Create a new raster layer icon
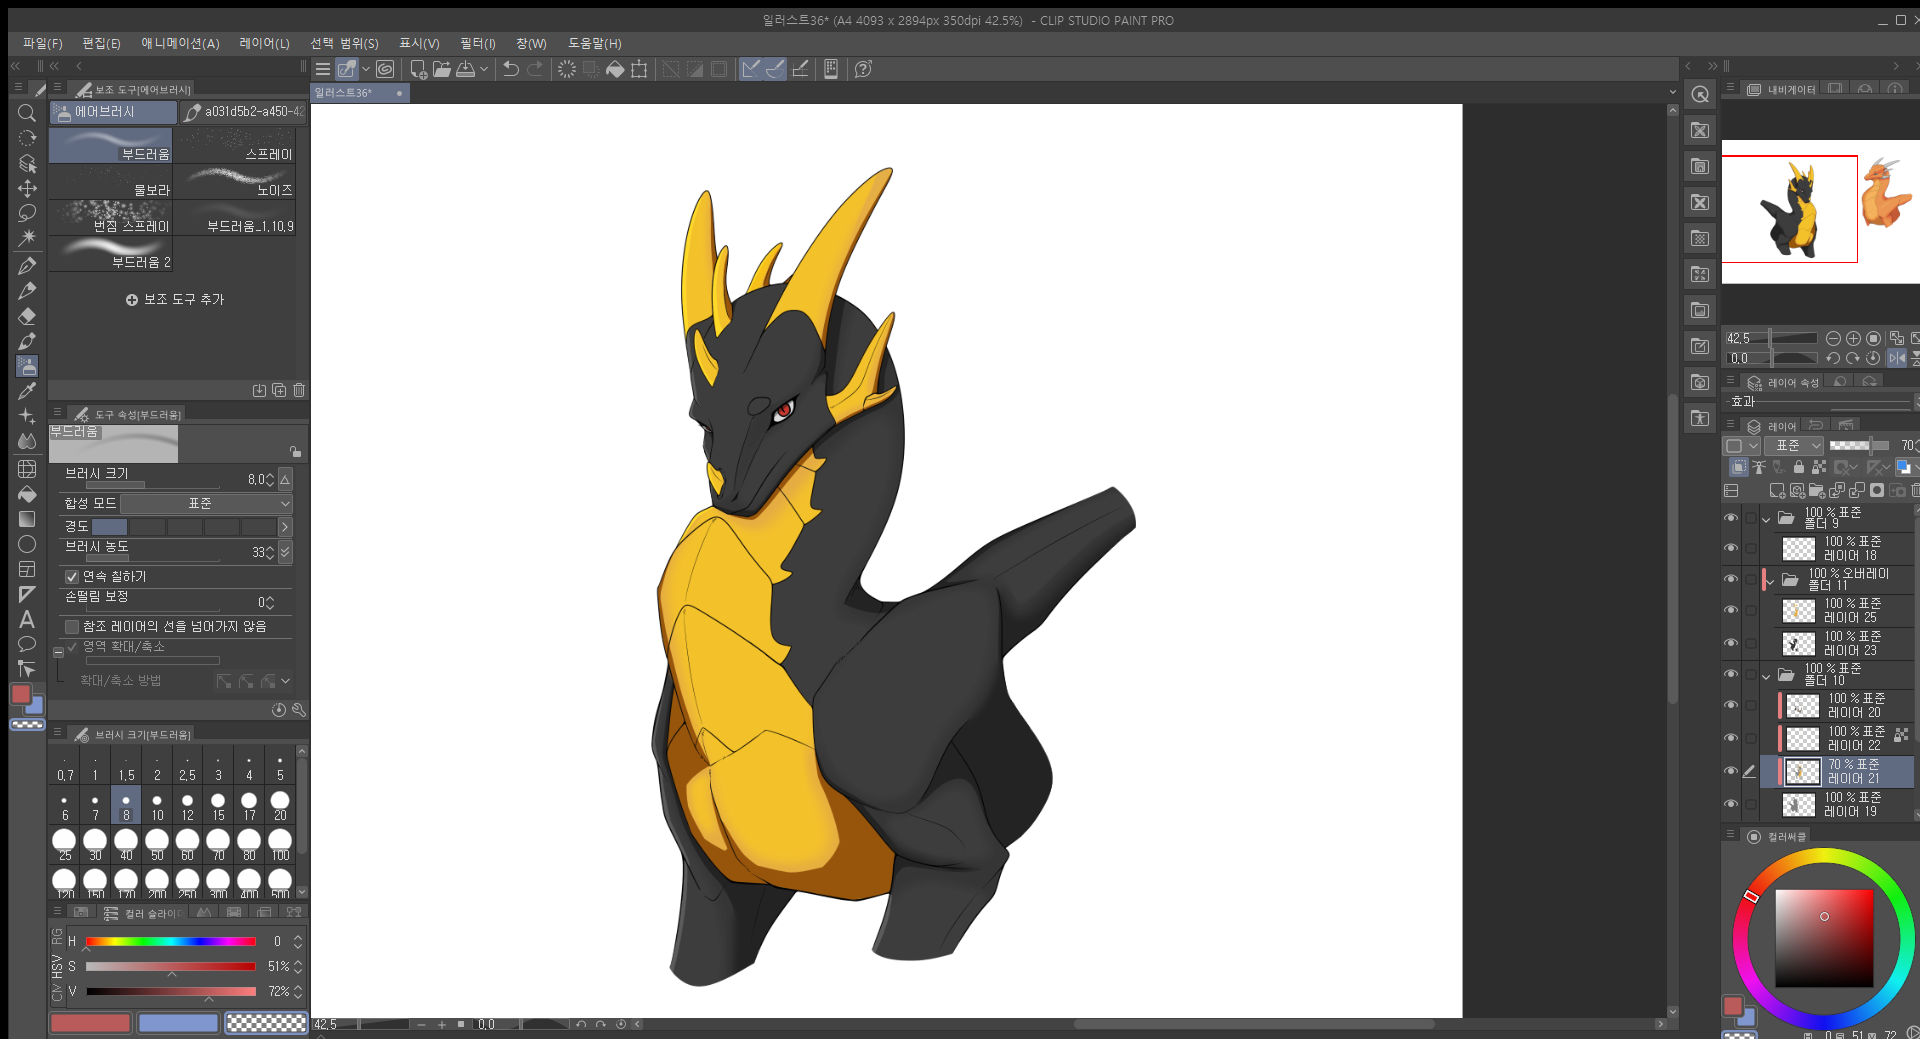 [1777, 490]
